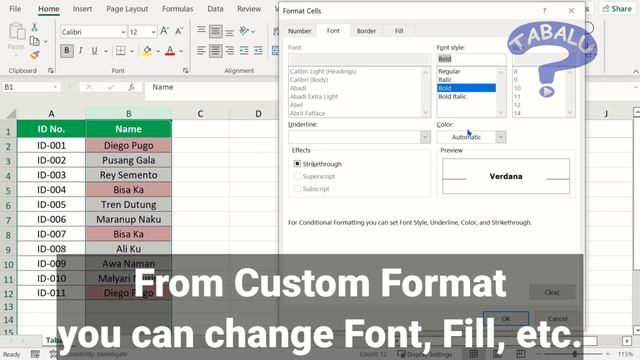Toggle Underline in the ribbon
The height and width of the screenshot is (360, 640).
(94, 51)
